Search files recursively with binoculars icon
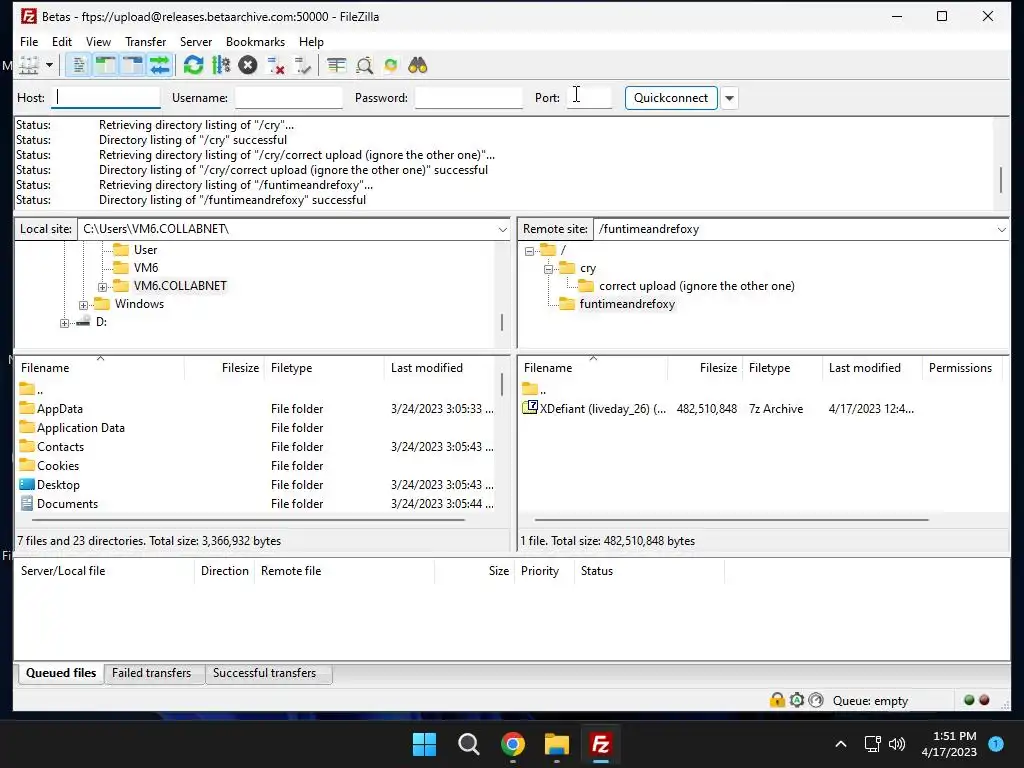The height and width of the screenshot is (768, 1024). [x=417, y=65]
